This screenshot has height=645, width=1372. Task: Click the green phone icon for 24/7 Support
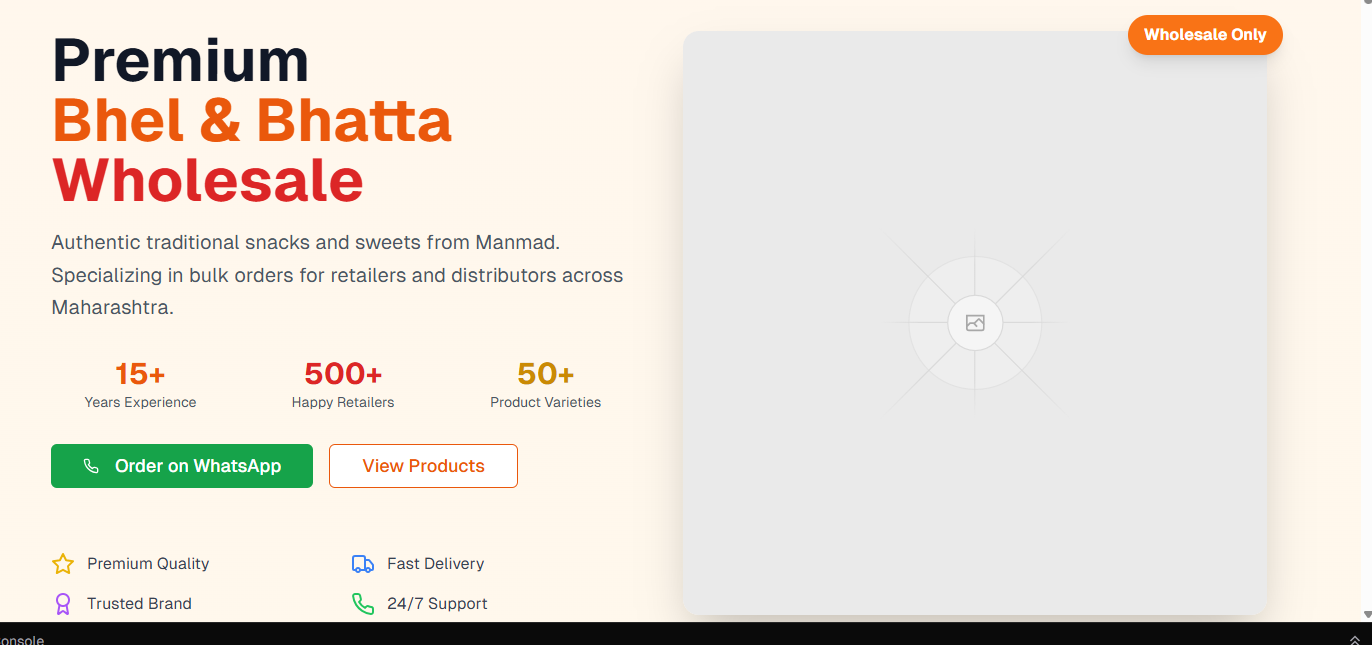click(363, 604)
